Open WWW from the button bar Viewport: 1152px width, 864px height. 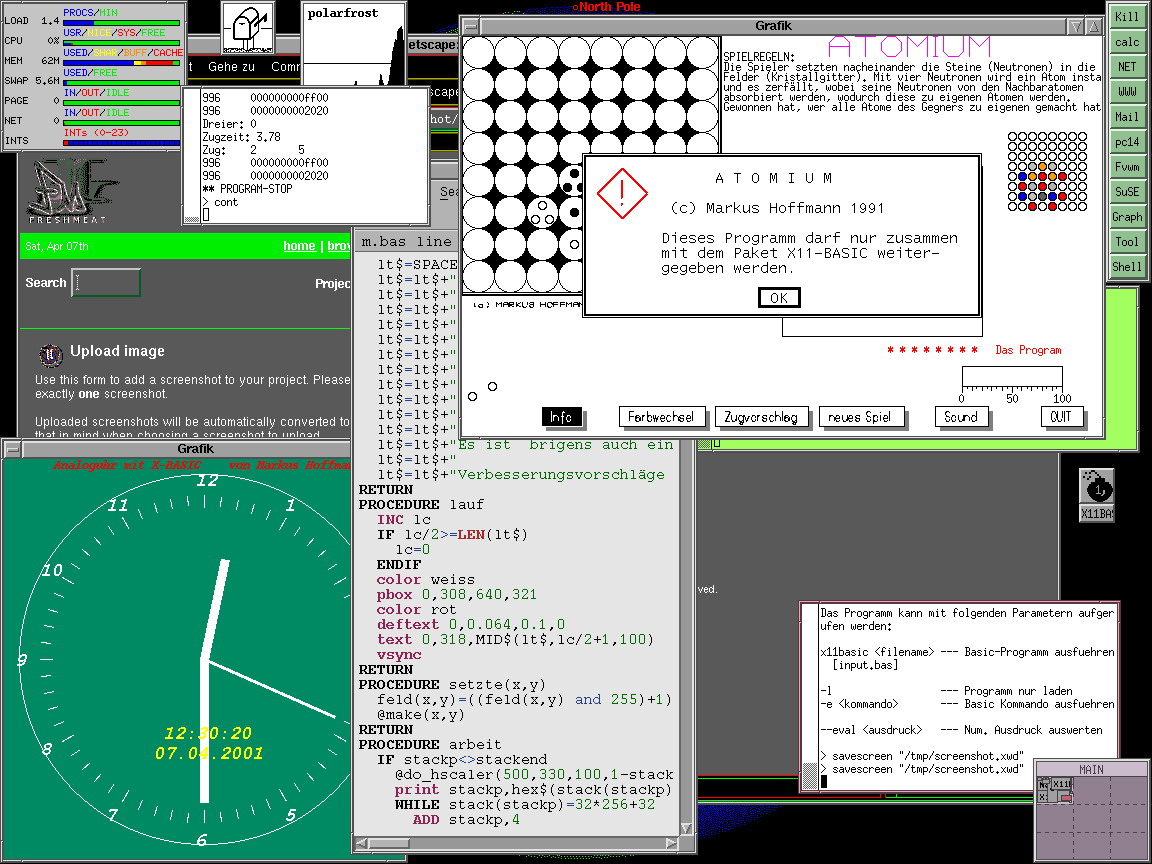[x=1127, y=92]
